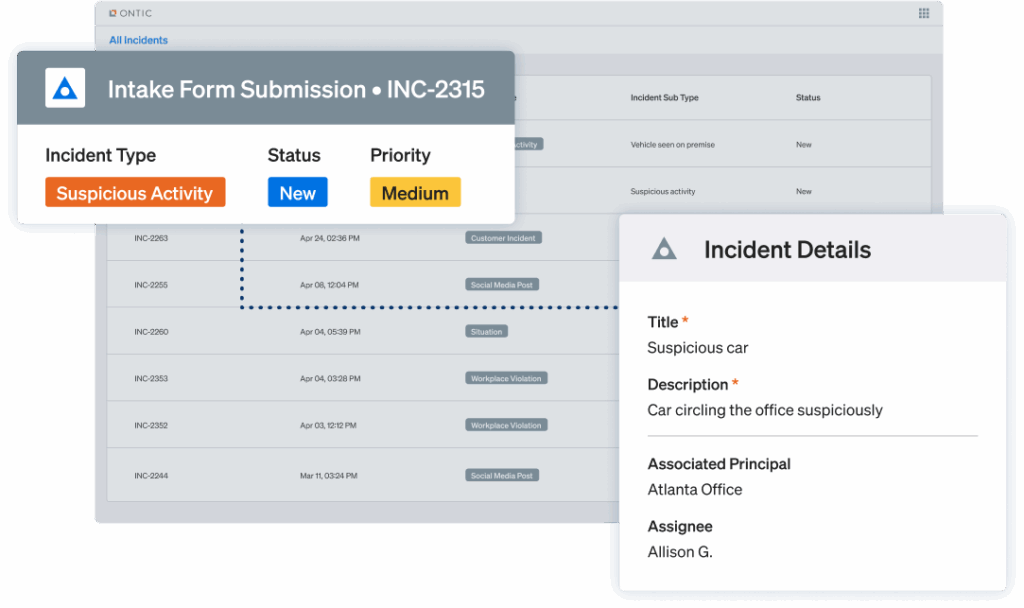Viewport: 1024px width, 608px height.
Task: Select incident row INC-2244
Action: [x=363, y=475]
